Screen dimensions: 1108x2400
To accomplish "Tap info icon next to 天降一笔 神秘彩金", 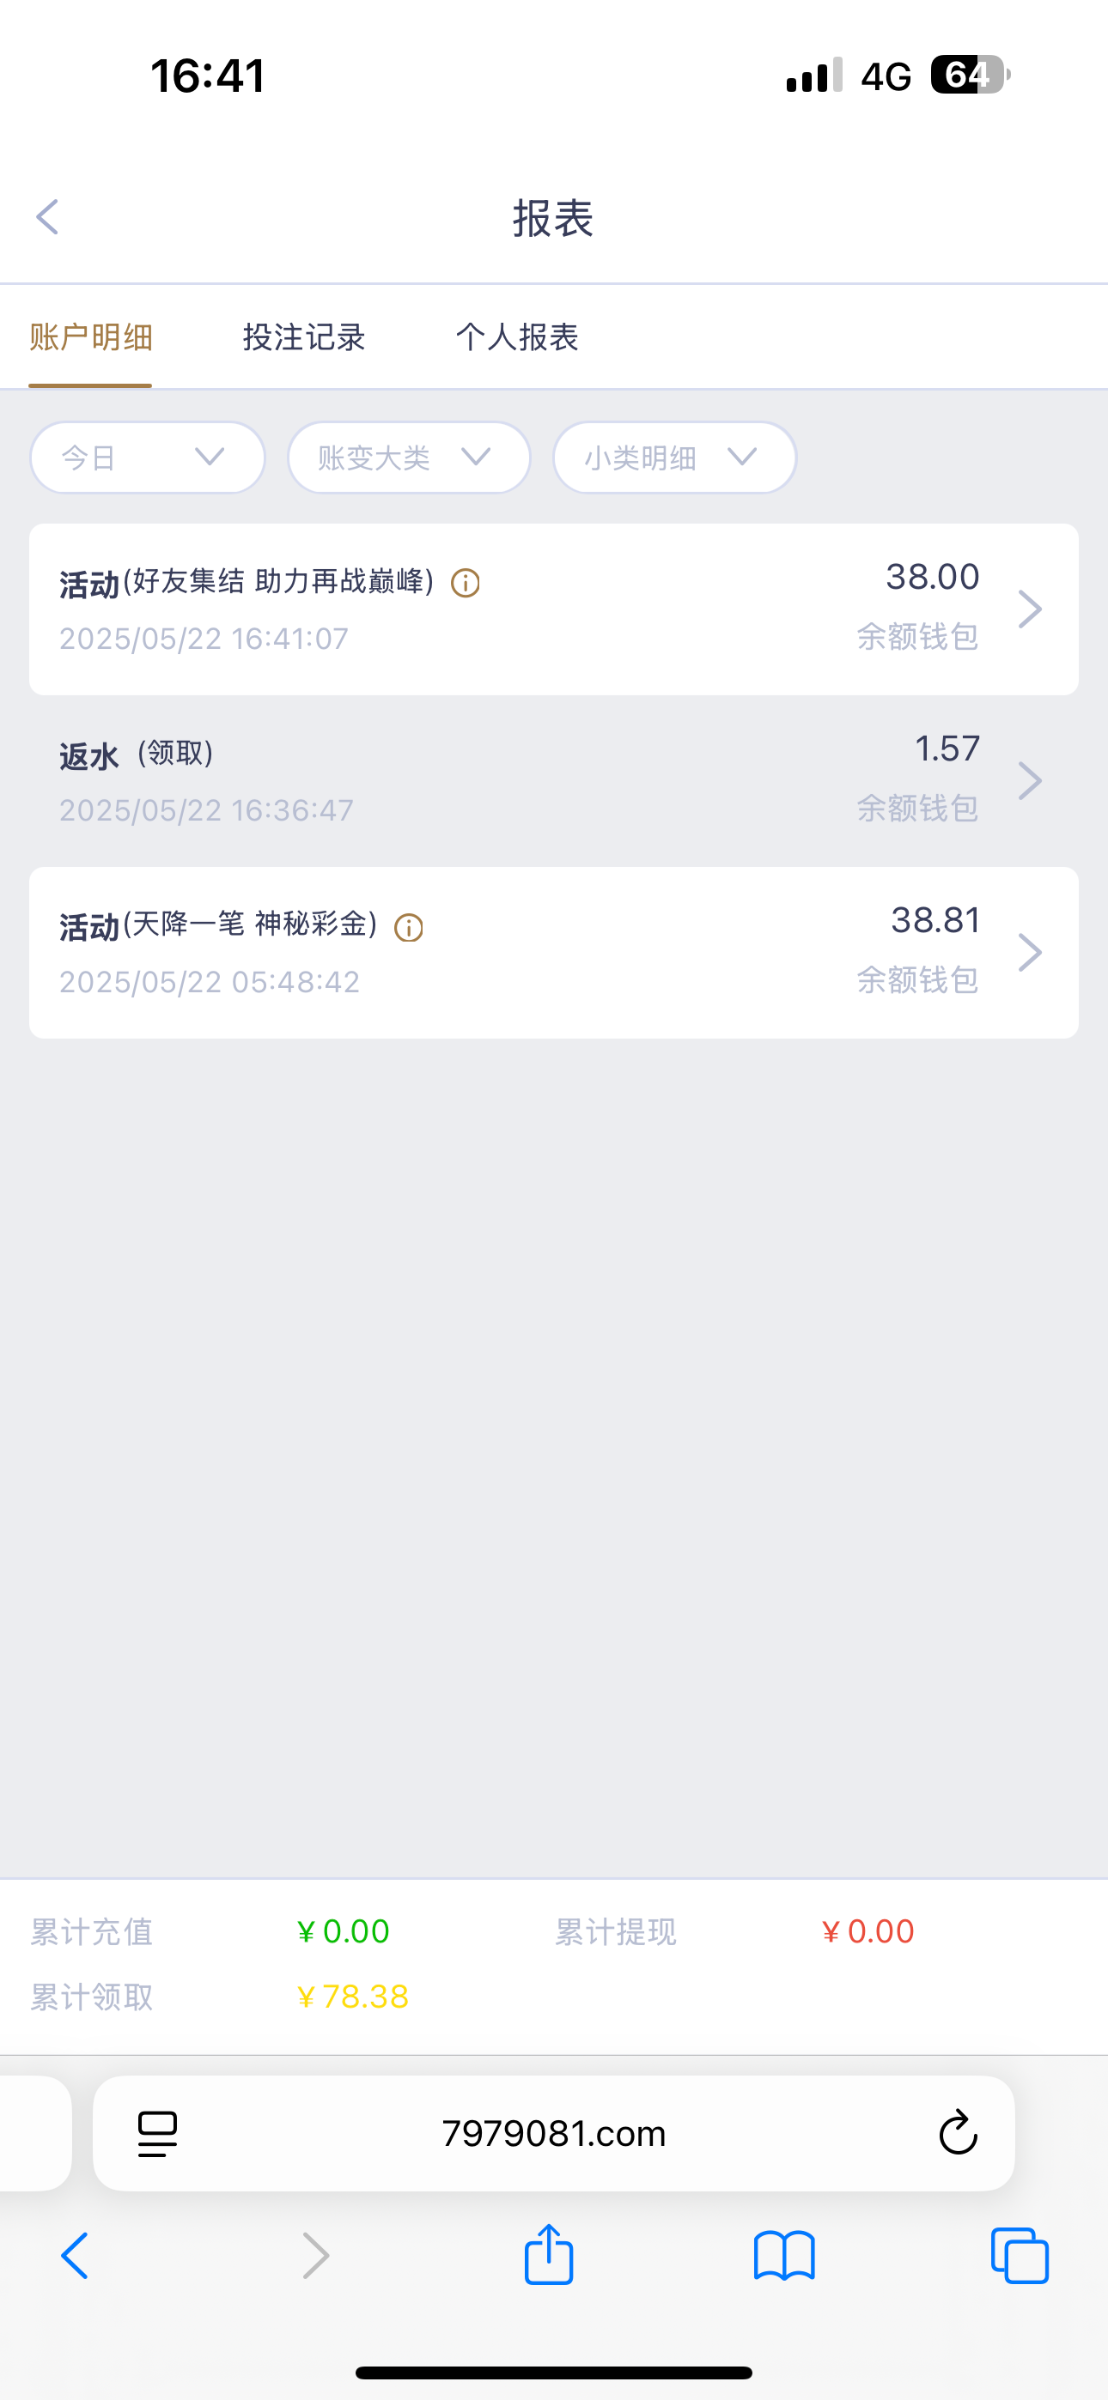I will point(409,928).
